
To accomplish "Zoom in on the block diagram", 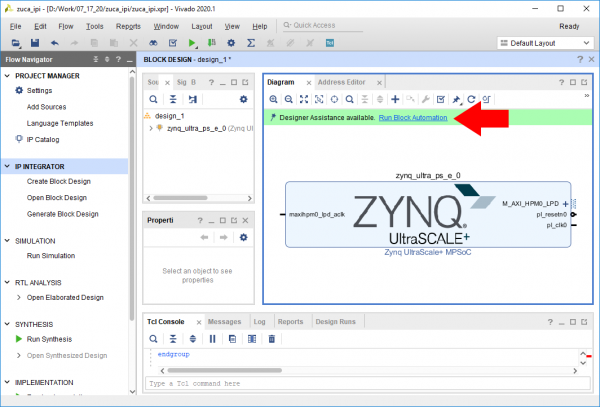I will 273,100.
